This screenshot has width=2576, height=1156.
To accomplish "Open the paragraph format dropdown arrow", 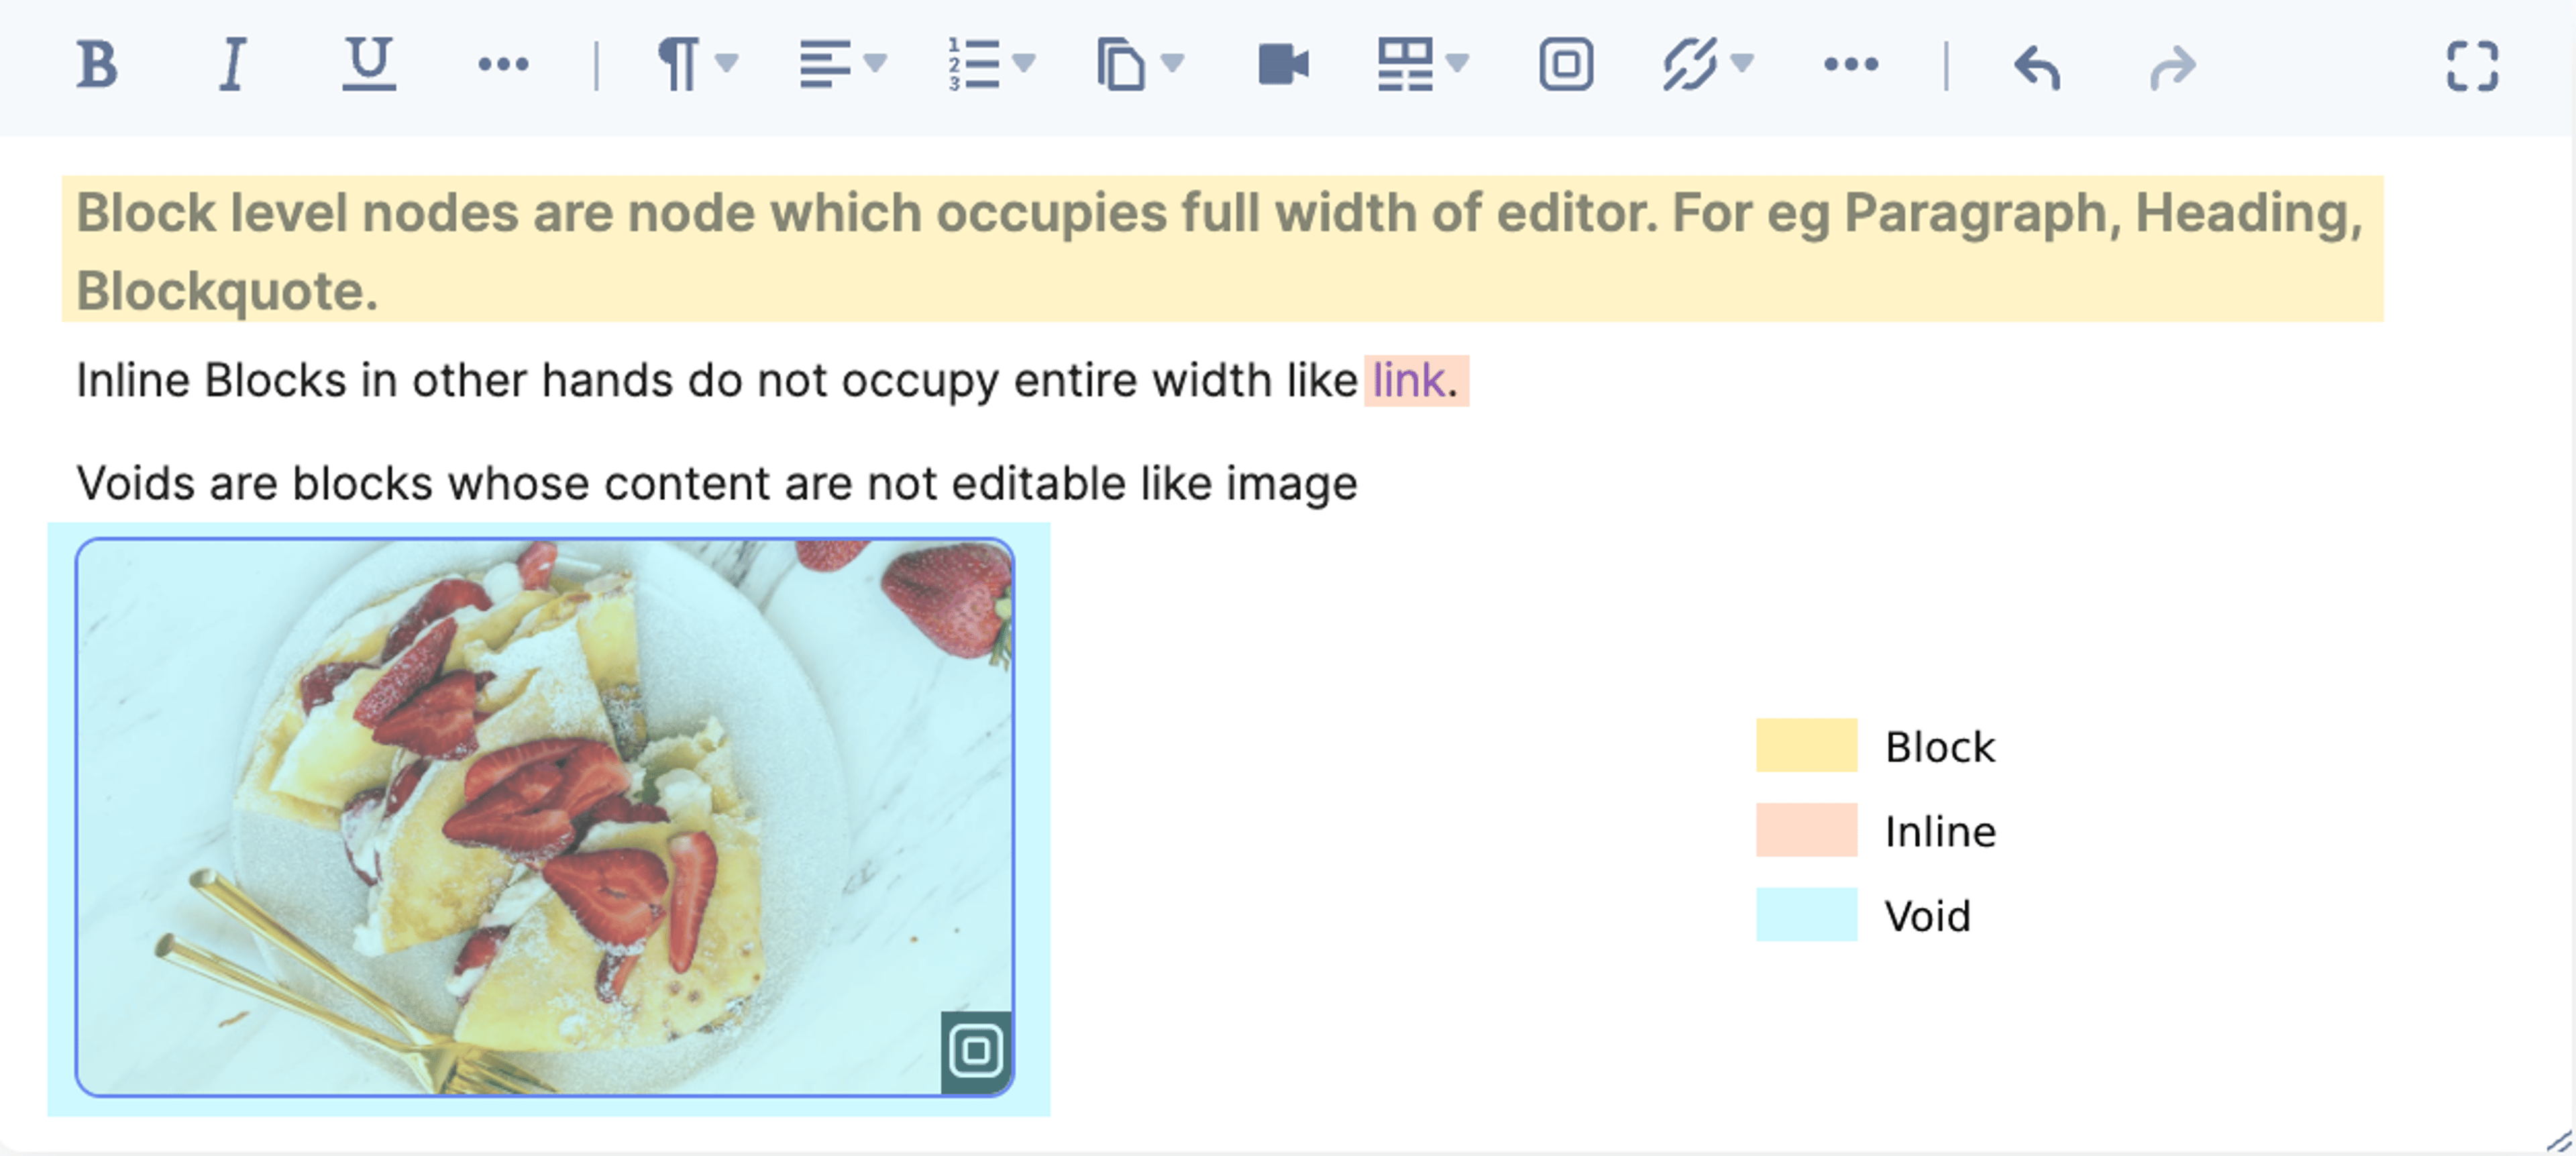I will pos(727,64).
